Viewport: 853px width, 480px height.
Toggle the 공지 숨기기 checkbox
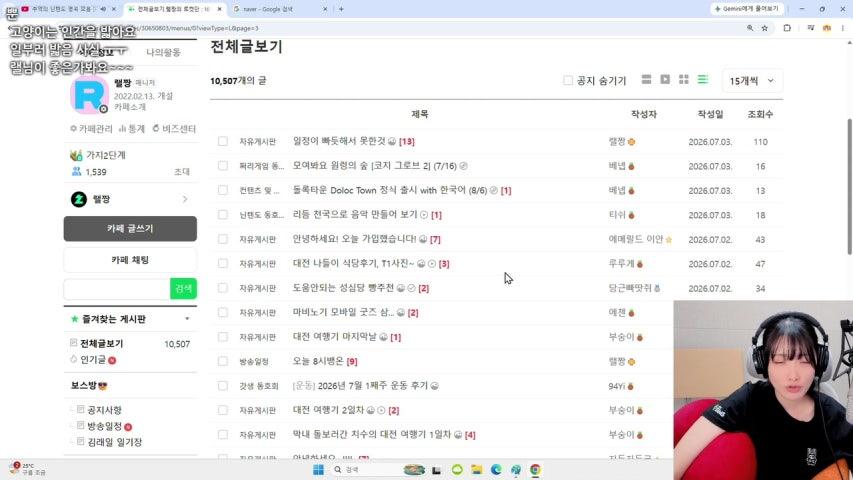pos(568,81)
